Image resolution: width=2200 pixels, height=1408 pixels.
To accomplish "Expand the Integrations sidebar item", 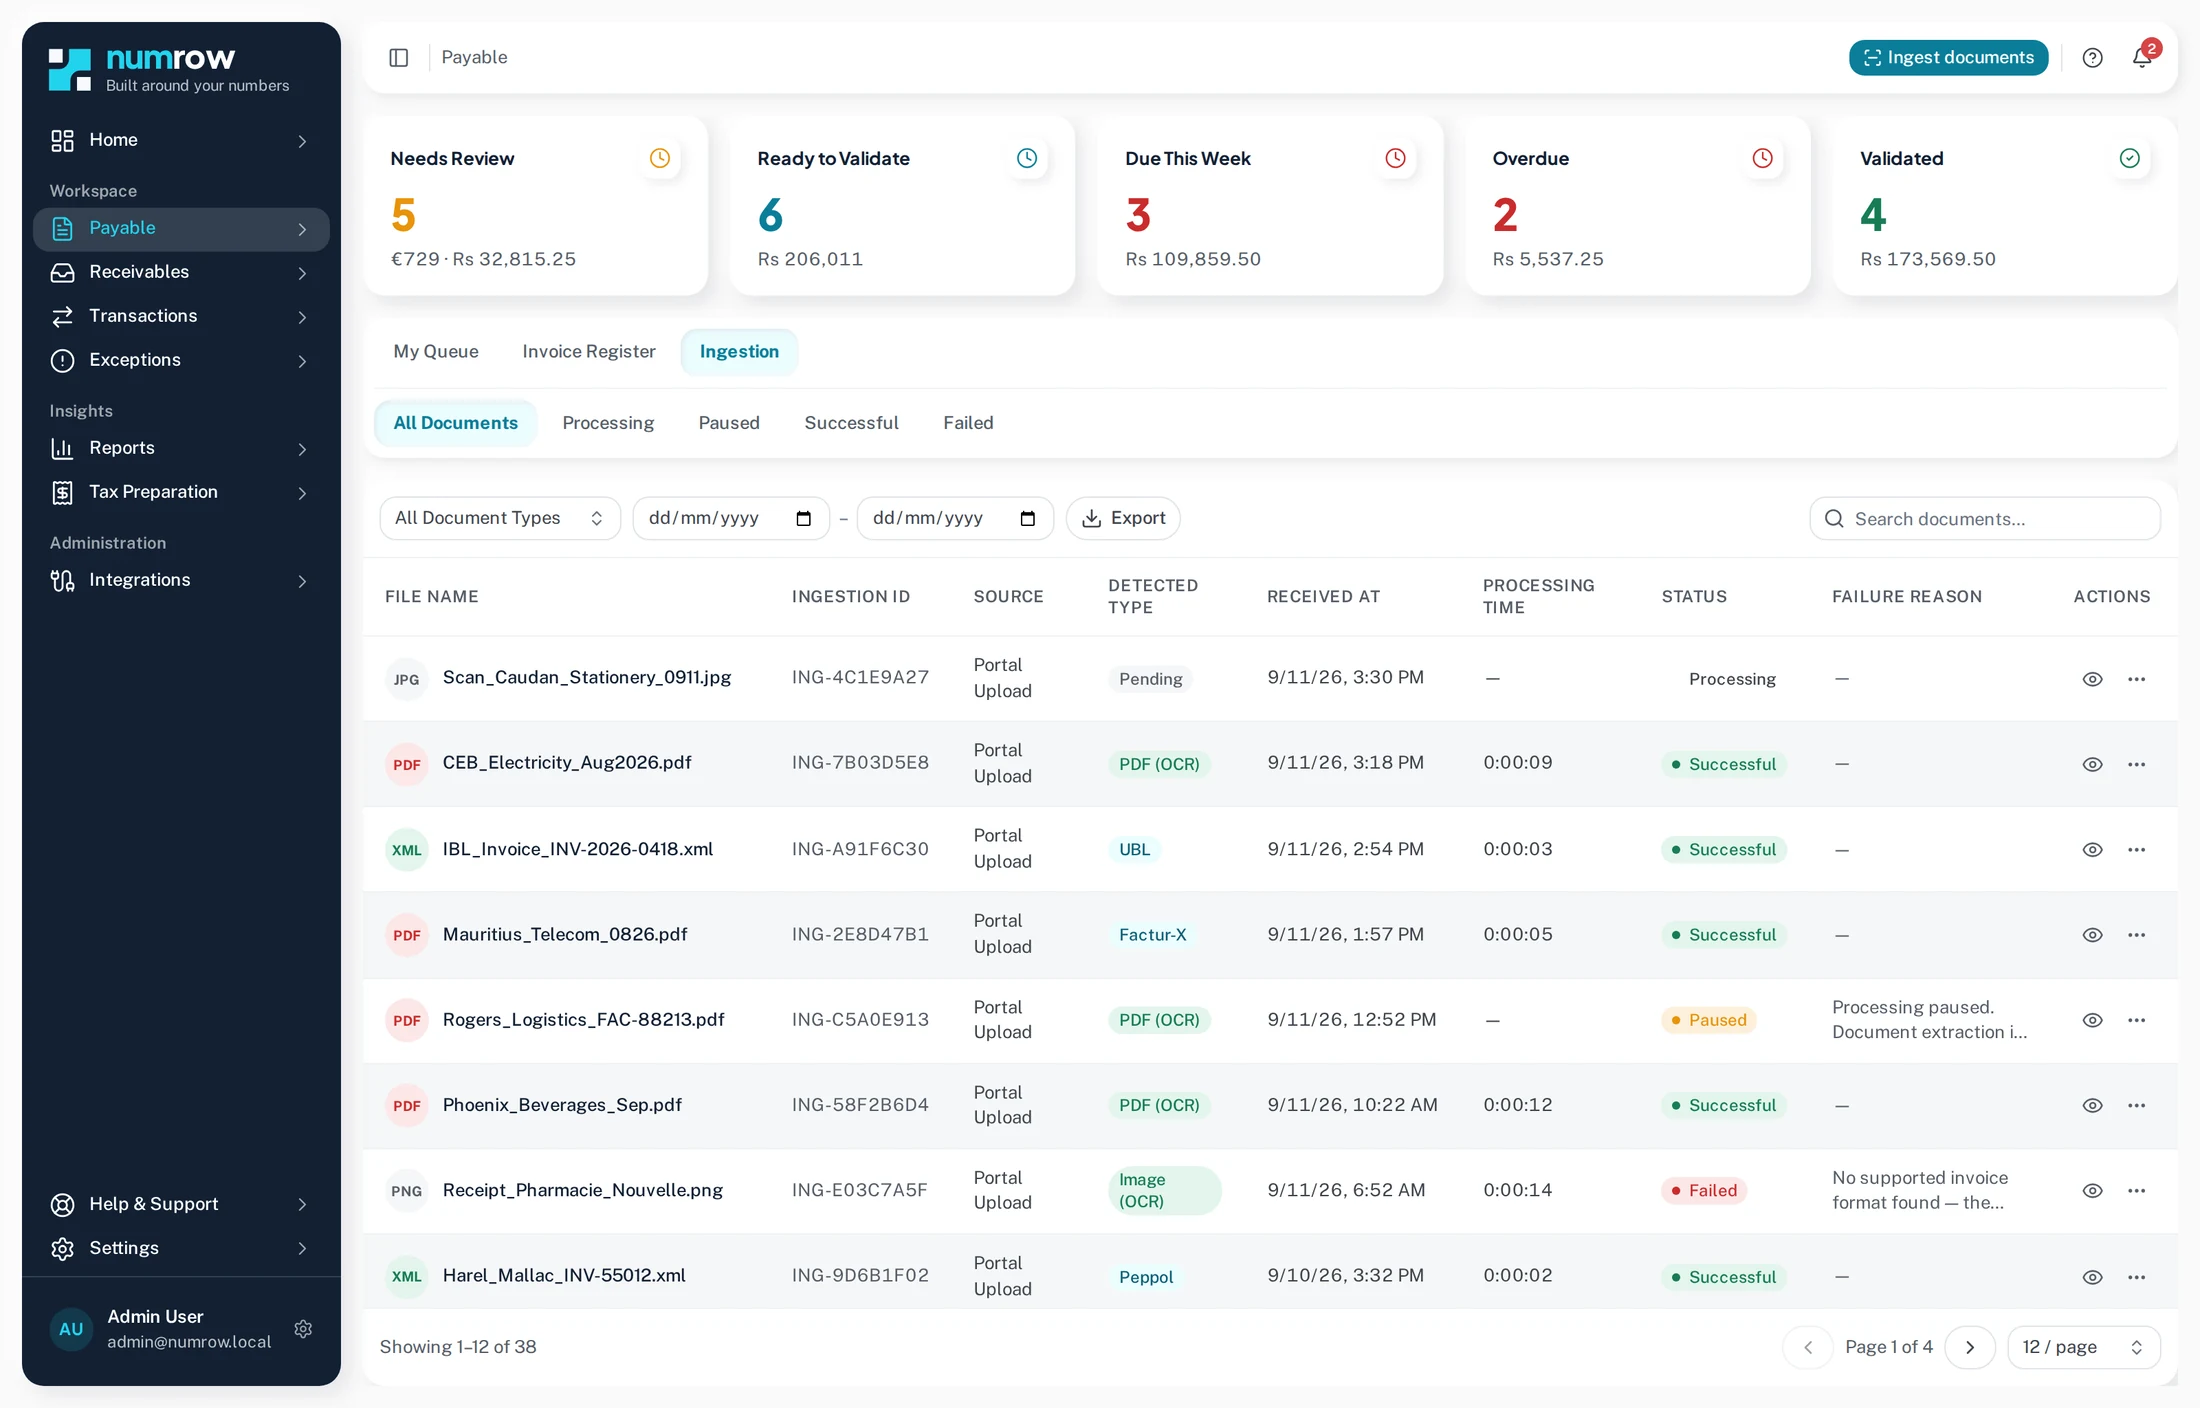I will coord(181,580).
